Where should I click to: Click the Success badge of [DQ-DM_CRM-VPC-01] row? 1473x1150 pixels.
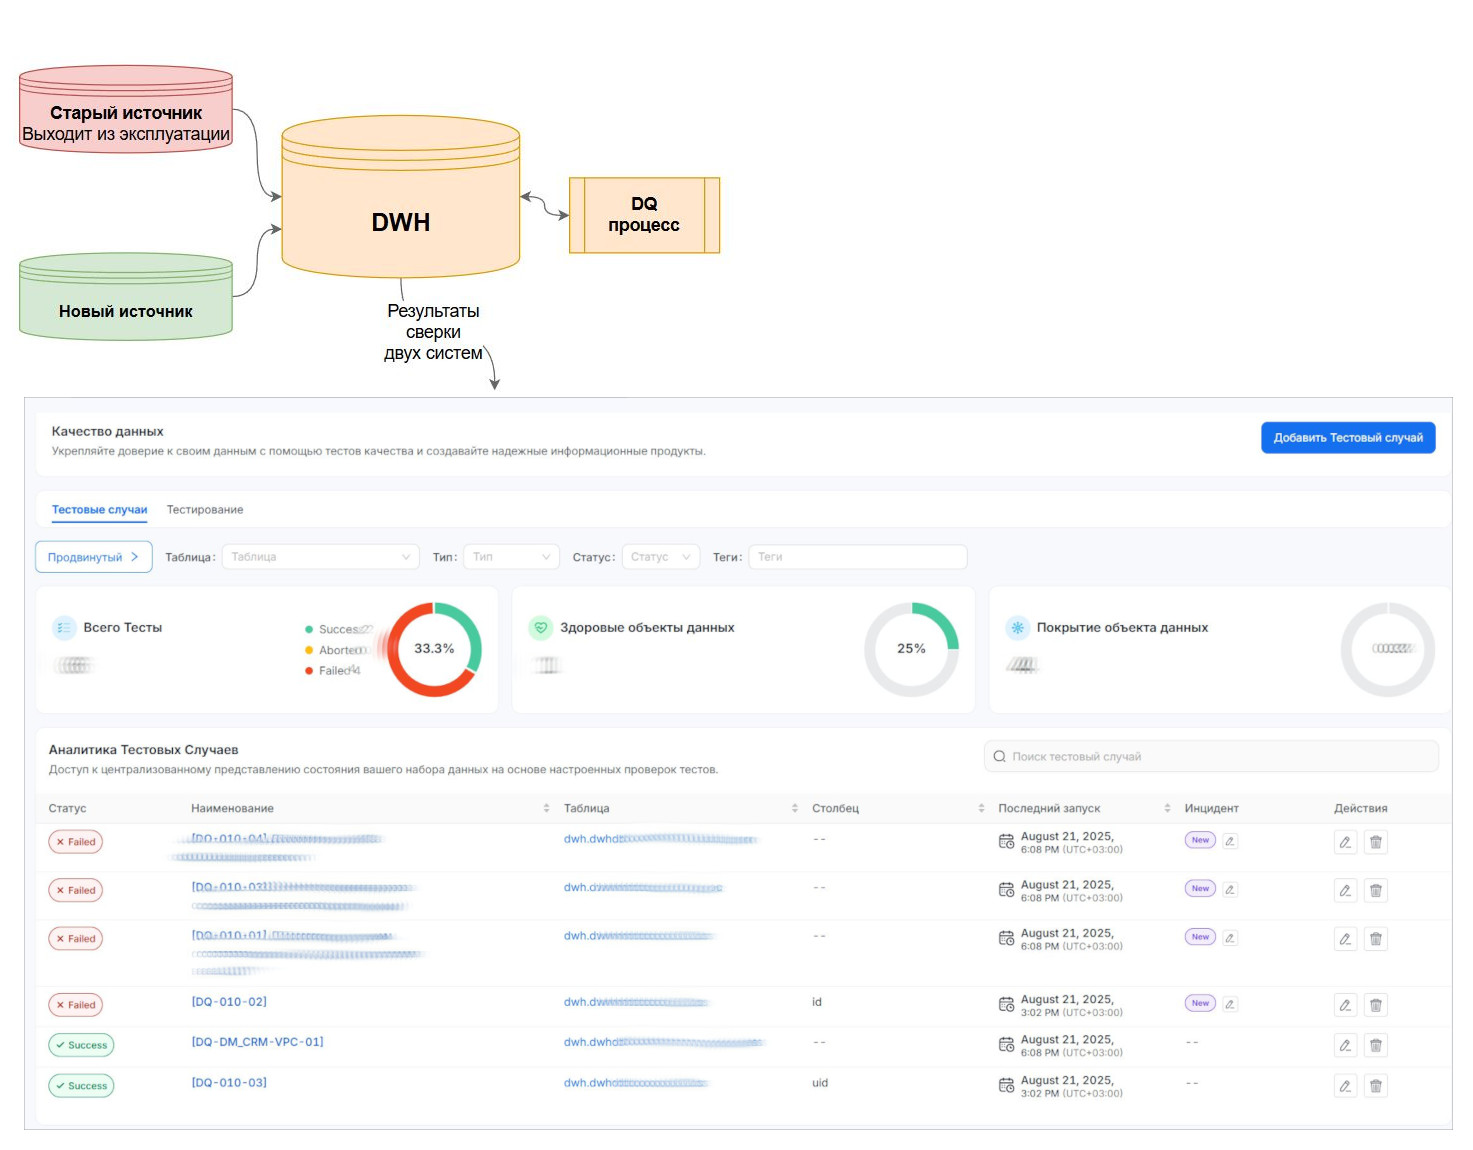[81, 1046]
